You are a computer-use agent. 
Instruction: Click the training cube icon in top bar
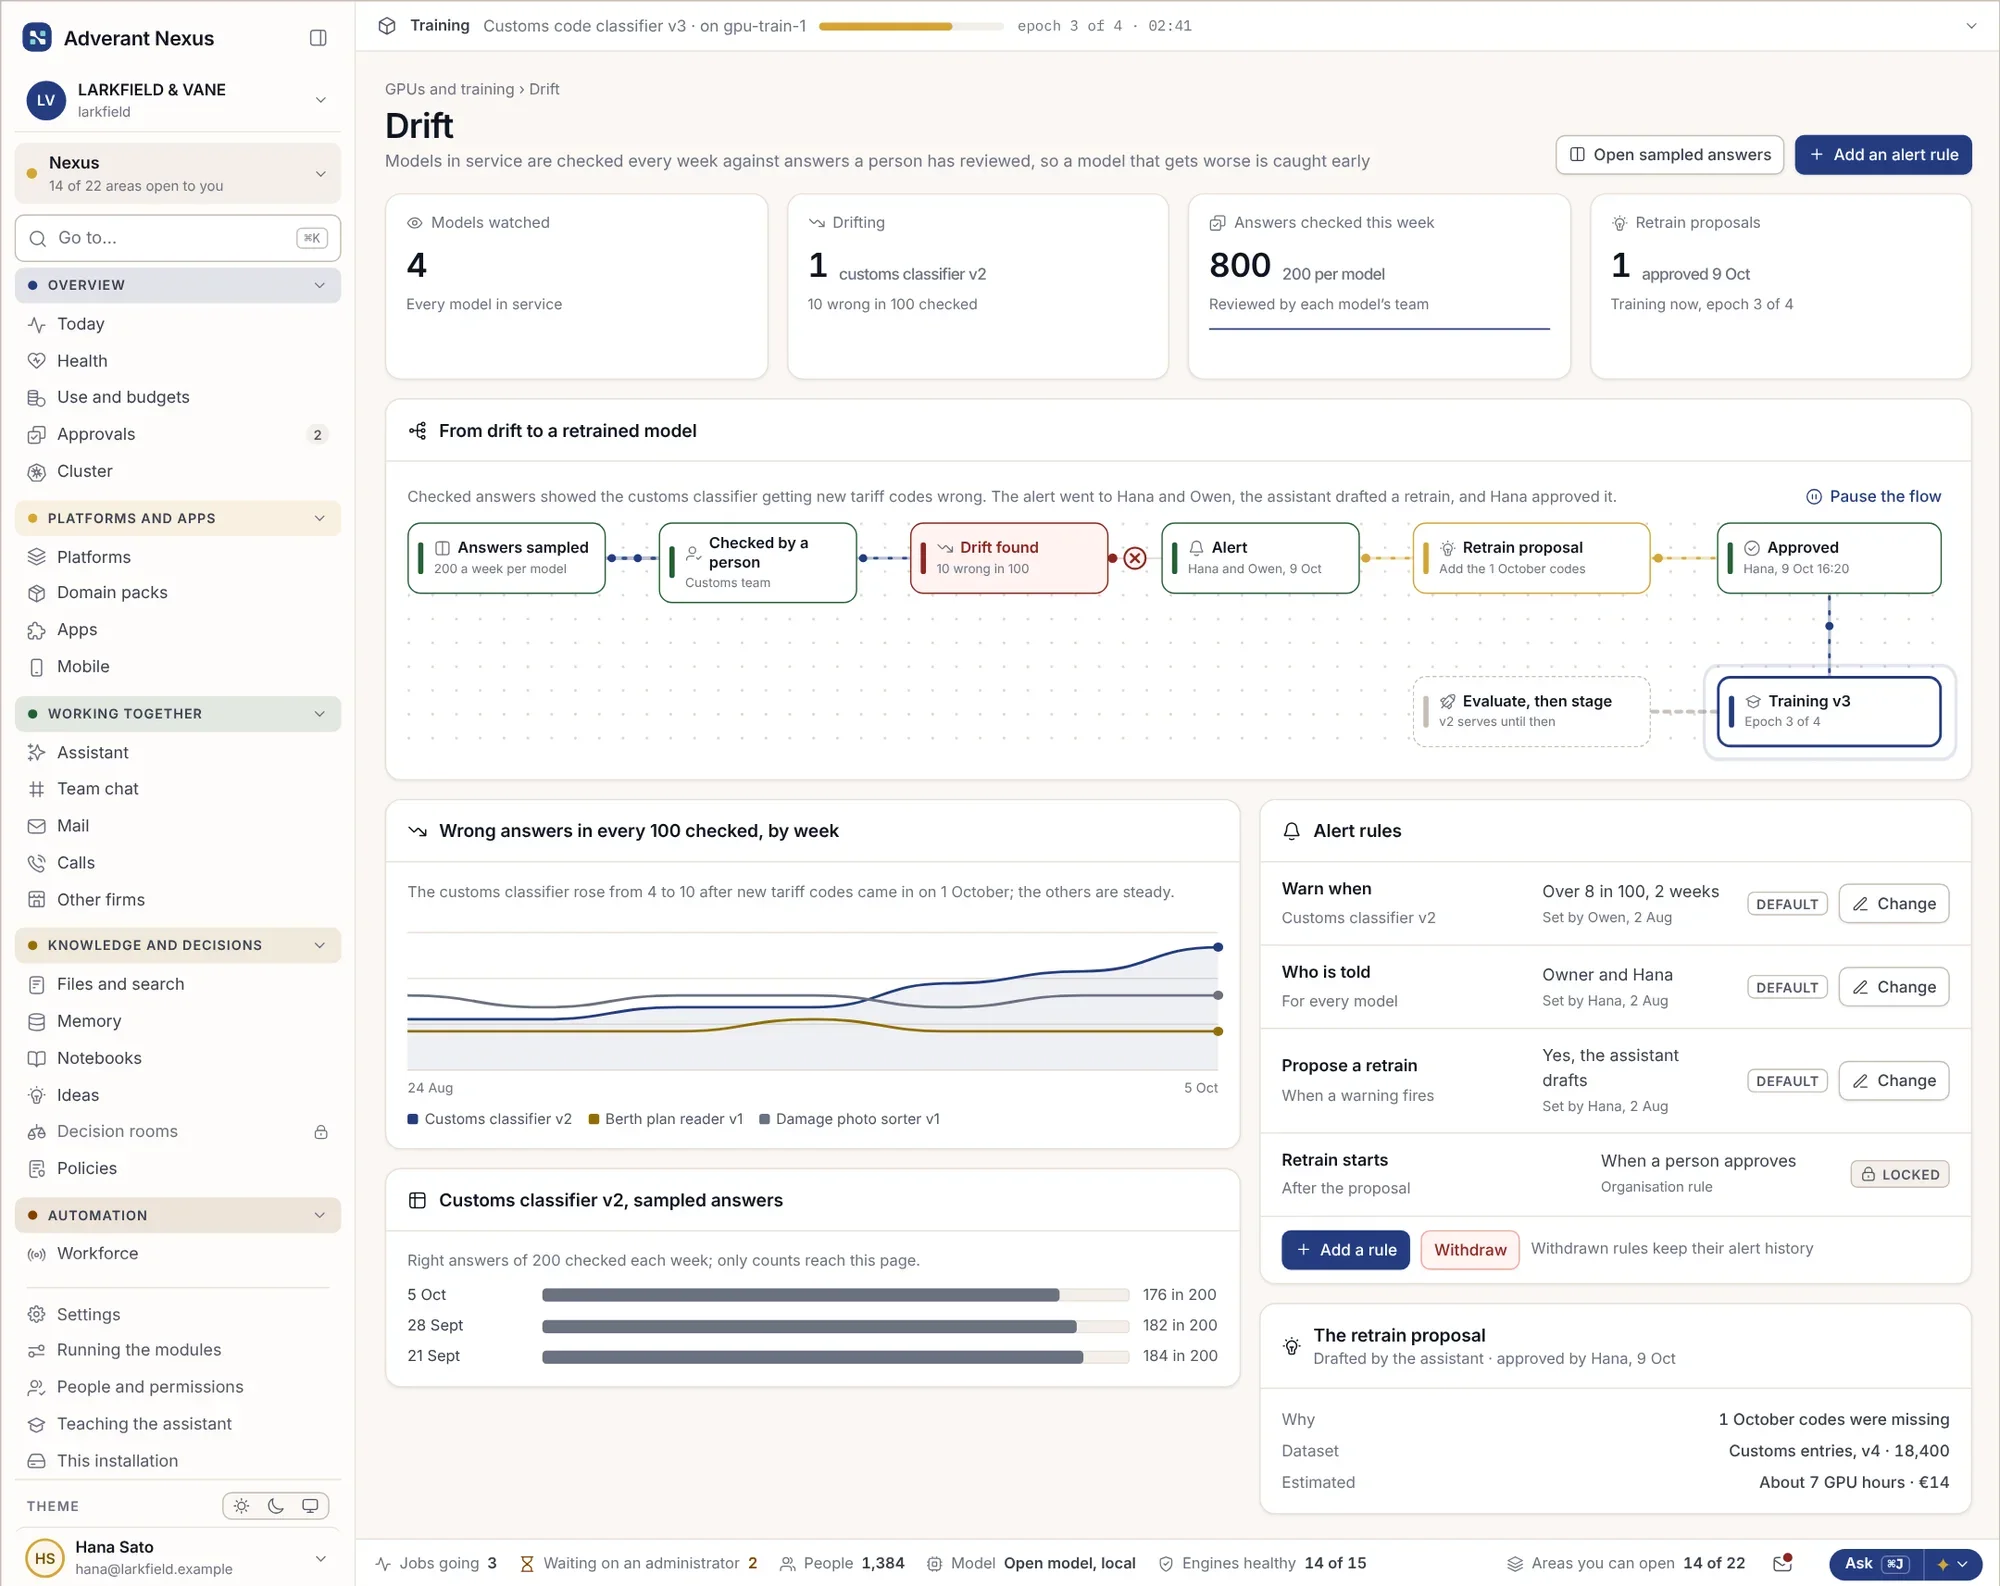point(387,26)
